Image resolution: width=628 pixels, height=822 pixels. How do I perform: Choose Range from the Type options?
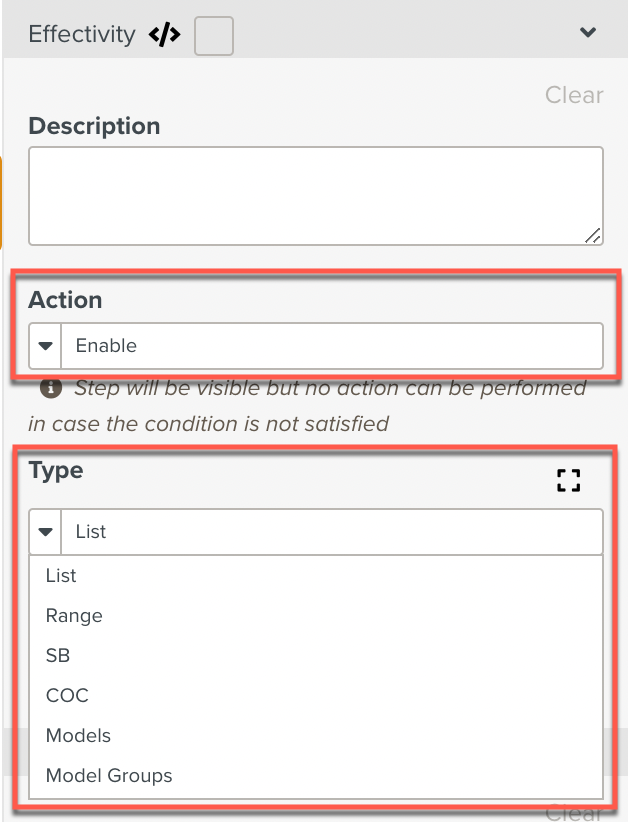(74, 616)
